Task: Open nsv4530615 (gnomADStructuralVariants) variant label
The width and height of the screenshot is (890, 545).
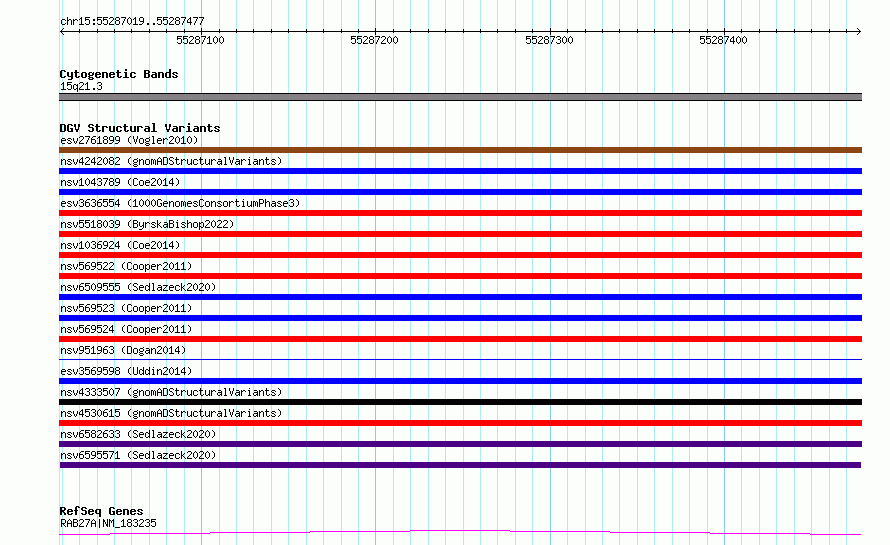Action: click(x=171, y=413)
